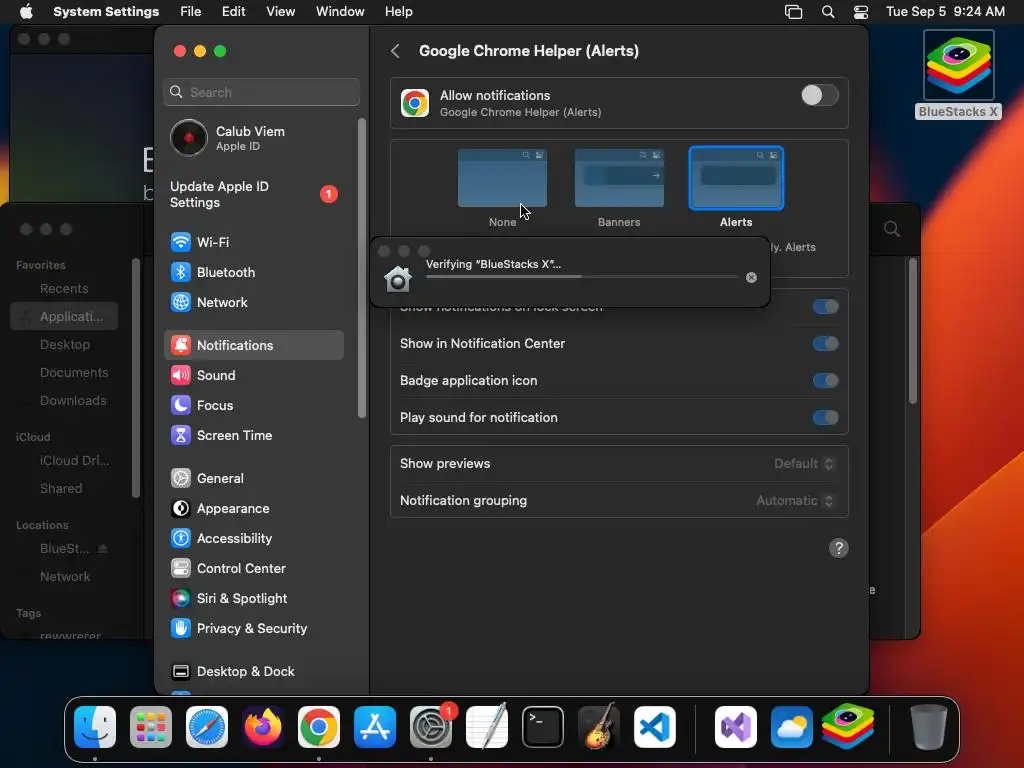Select Notifications in settings sidebar
The height and width of the screenshot is (768, 1024).
253,345
